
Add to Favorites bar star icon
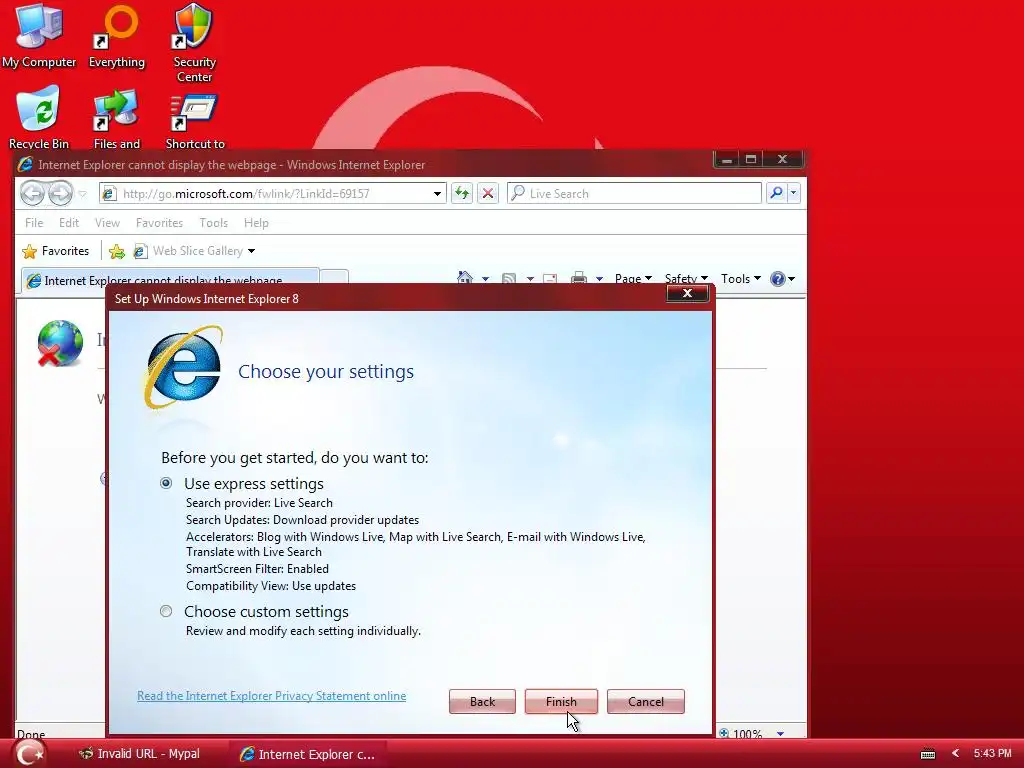pyautogui.click(x=117, y=251)
